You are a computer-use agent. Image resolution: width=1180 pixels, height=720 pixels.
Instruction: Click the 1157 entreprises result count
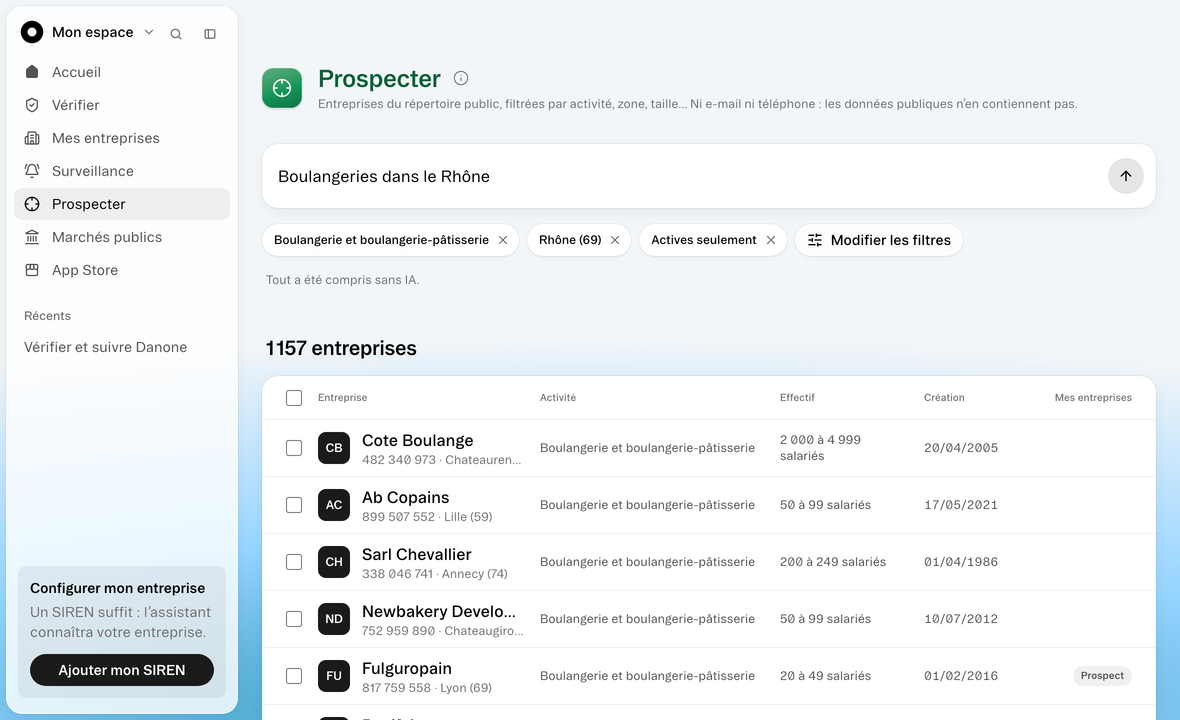click(341, 348)
